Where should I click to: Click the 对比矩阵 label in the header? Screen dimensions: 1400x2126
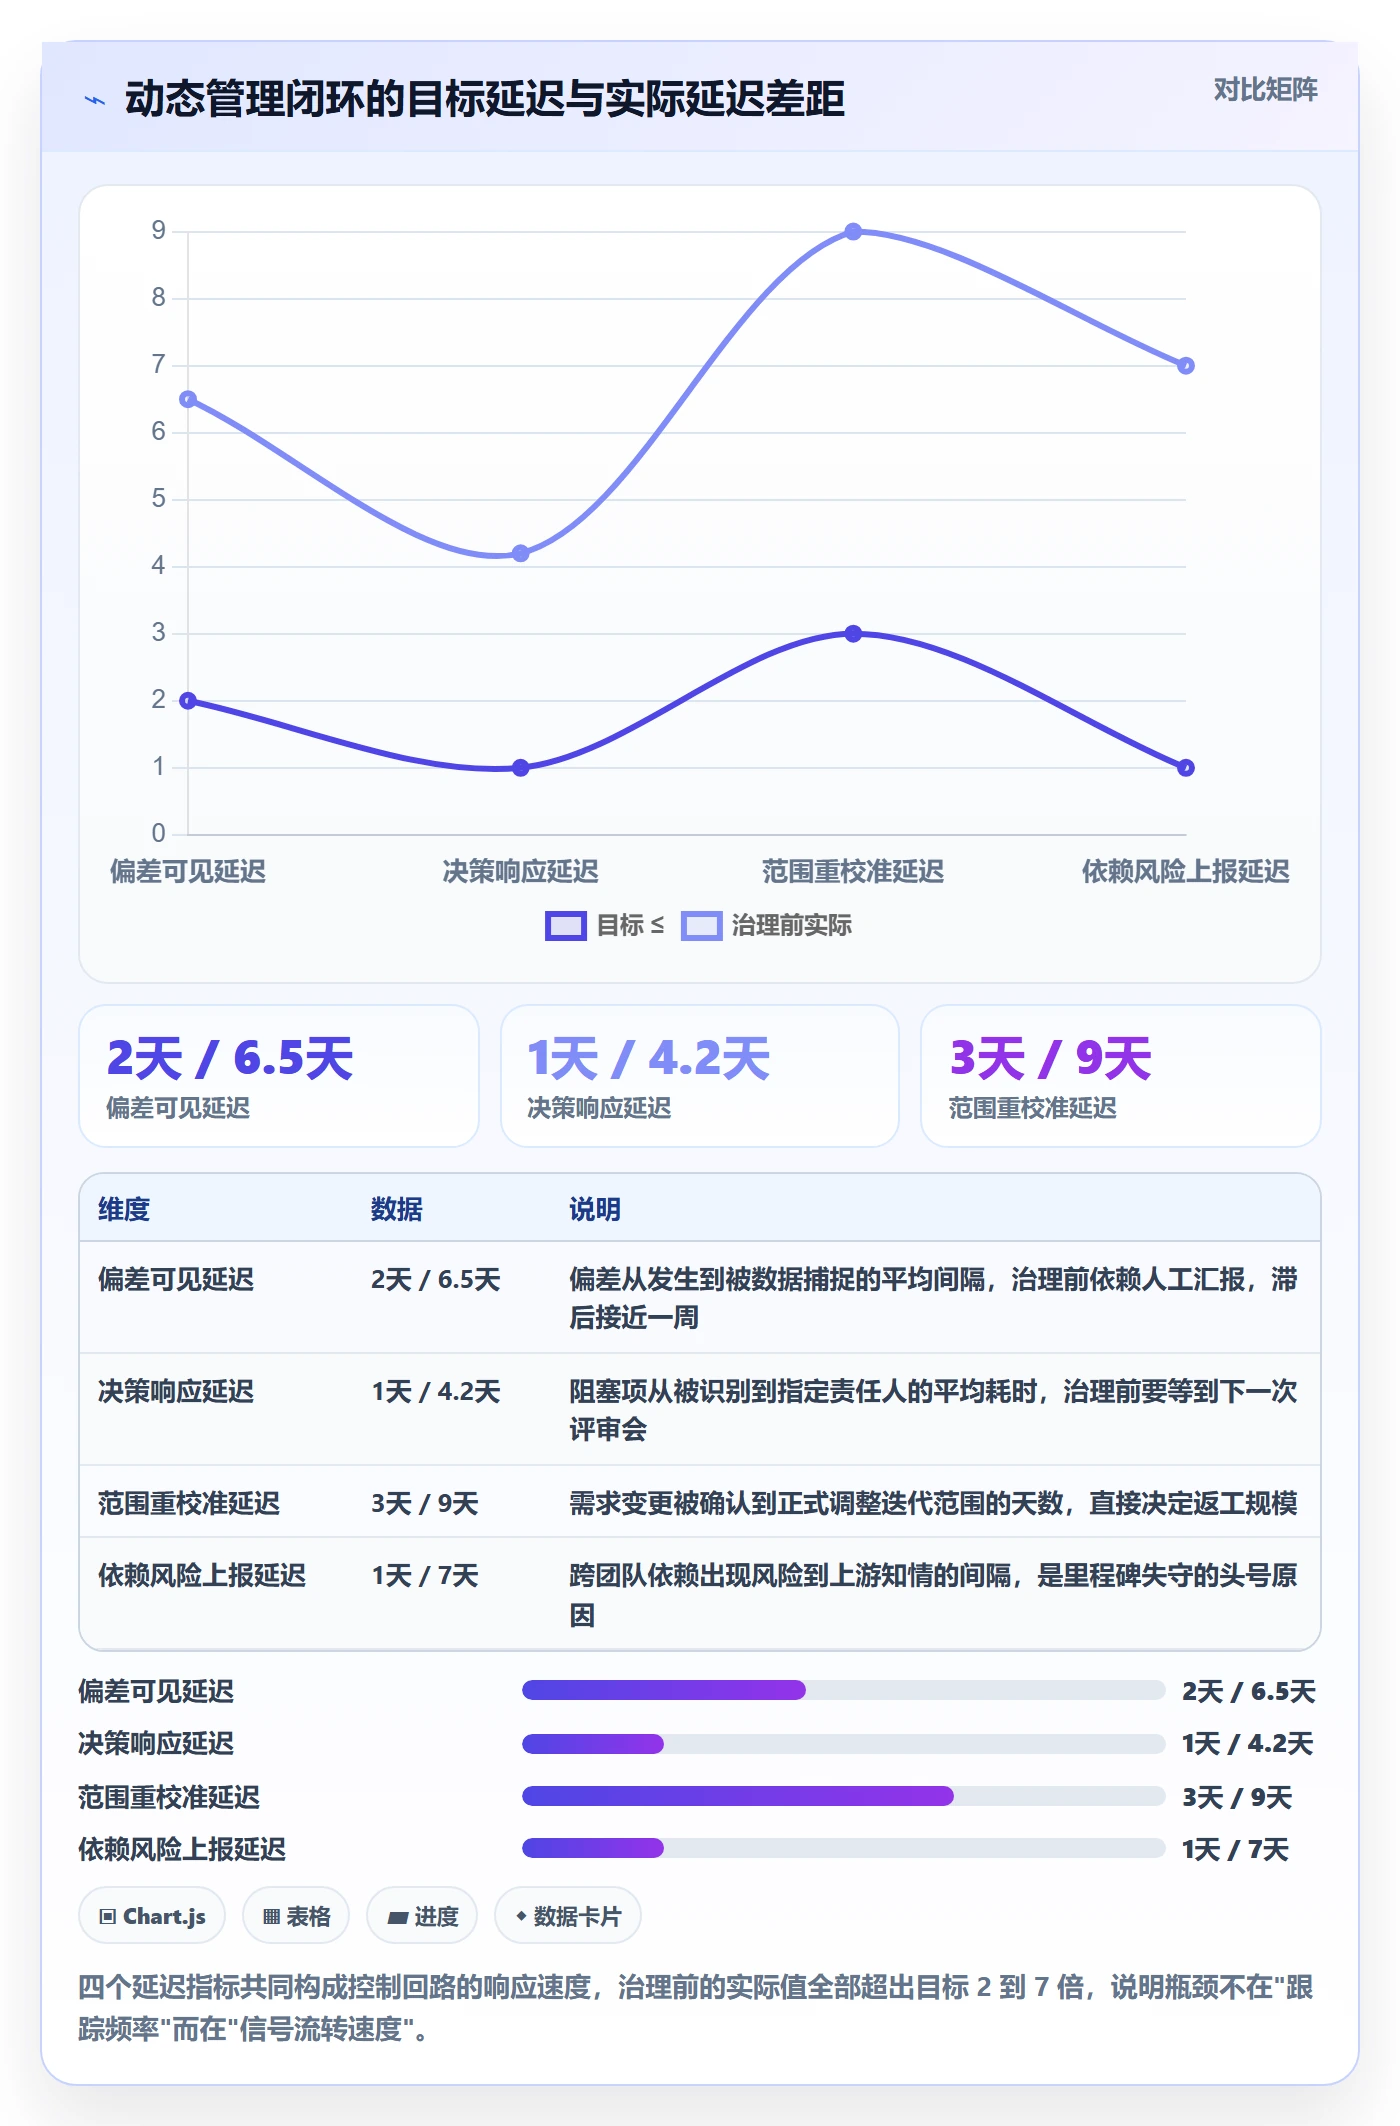pyautogui.click(x=1265, y=90)
